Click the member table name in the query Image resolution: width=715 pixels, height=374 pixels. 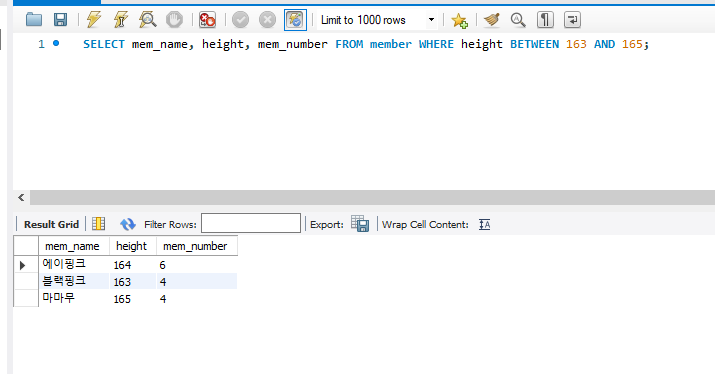click(x=391, y=44)
